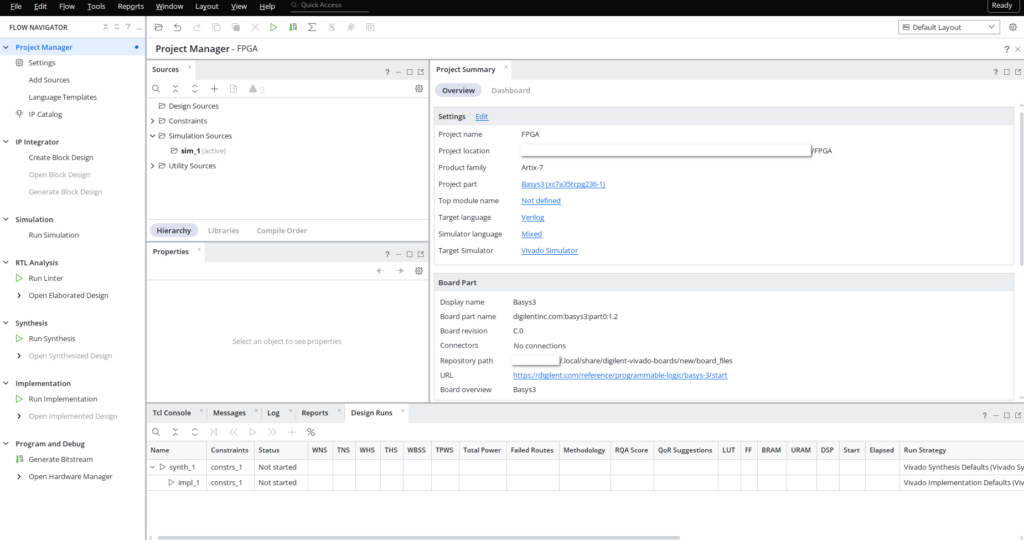Screen dimensions: 1024x540
Task: Click the green Run arrow in main toolbar
Action: point(274,27)
